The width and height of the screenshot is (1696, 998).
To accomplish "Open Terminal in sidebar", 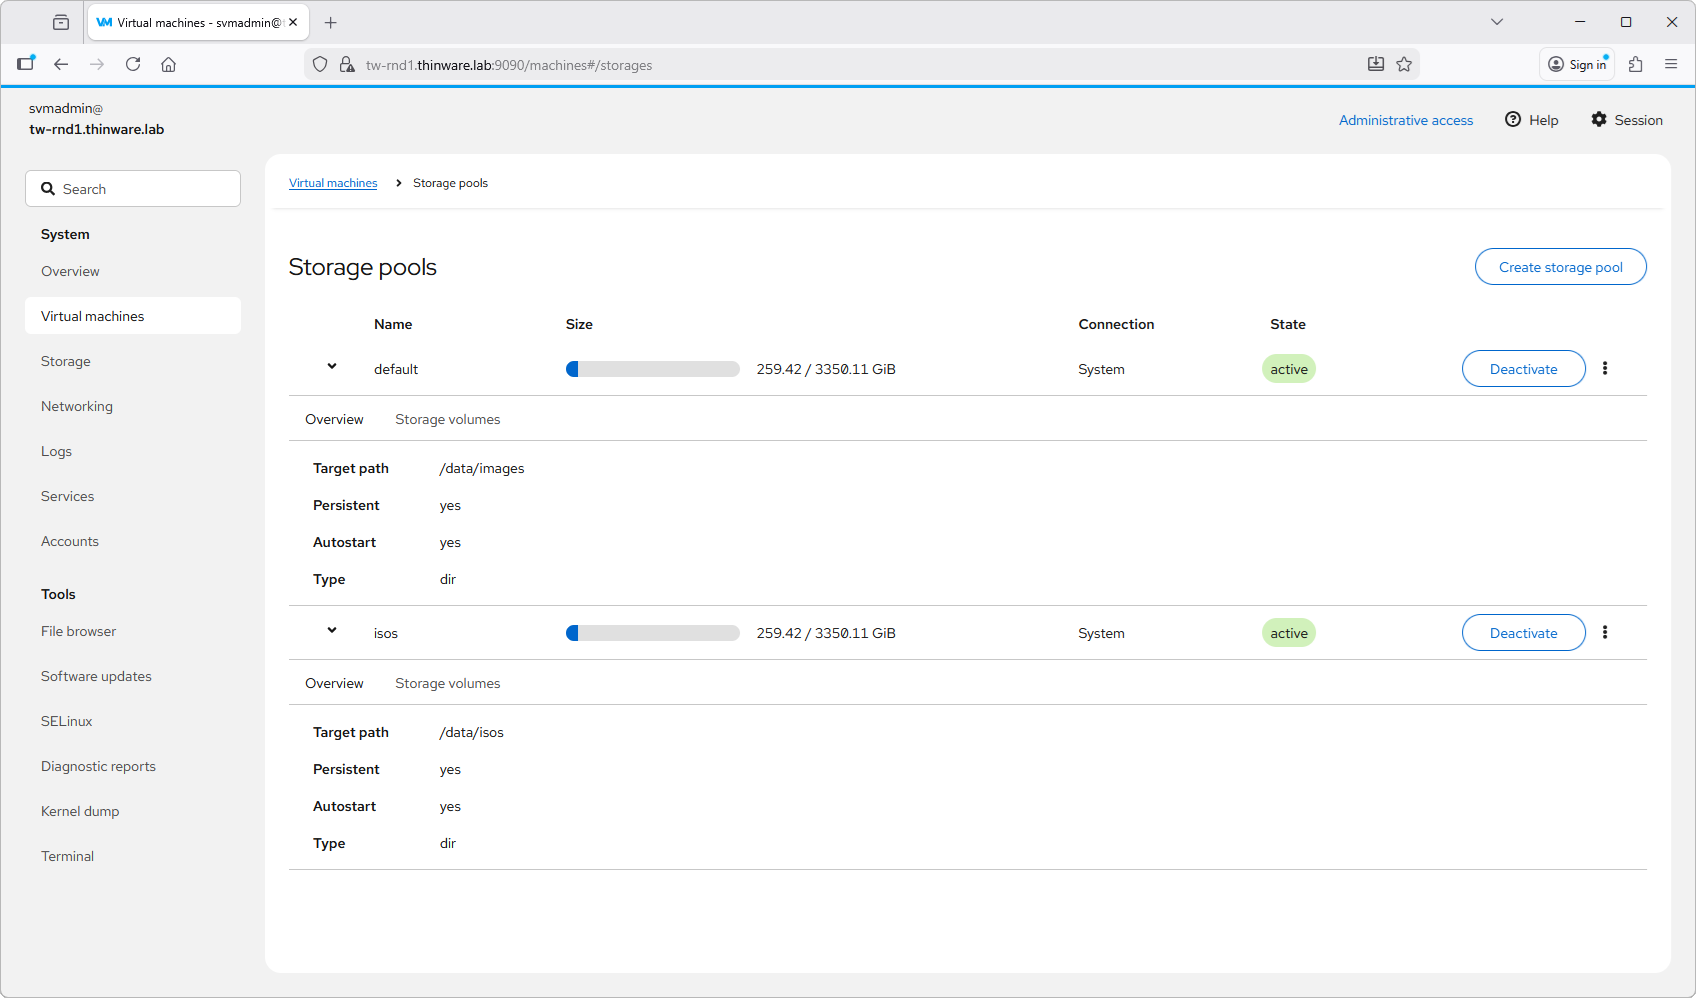I will point(133,856).
